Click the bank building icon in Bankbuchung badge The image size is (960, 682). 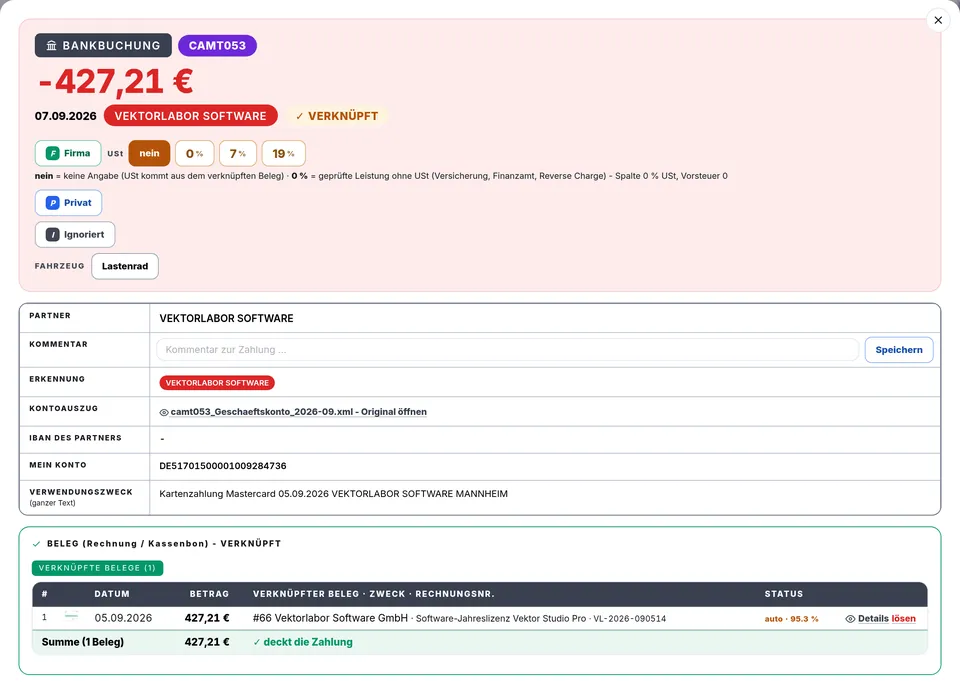(x=51, y=46)
